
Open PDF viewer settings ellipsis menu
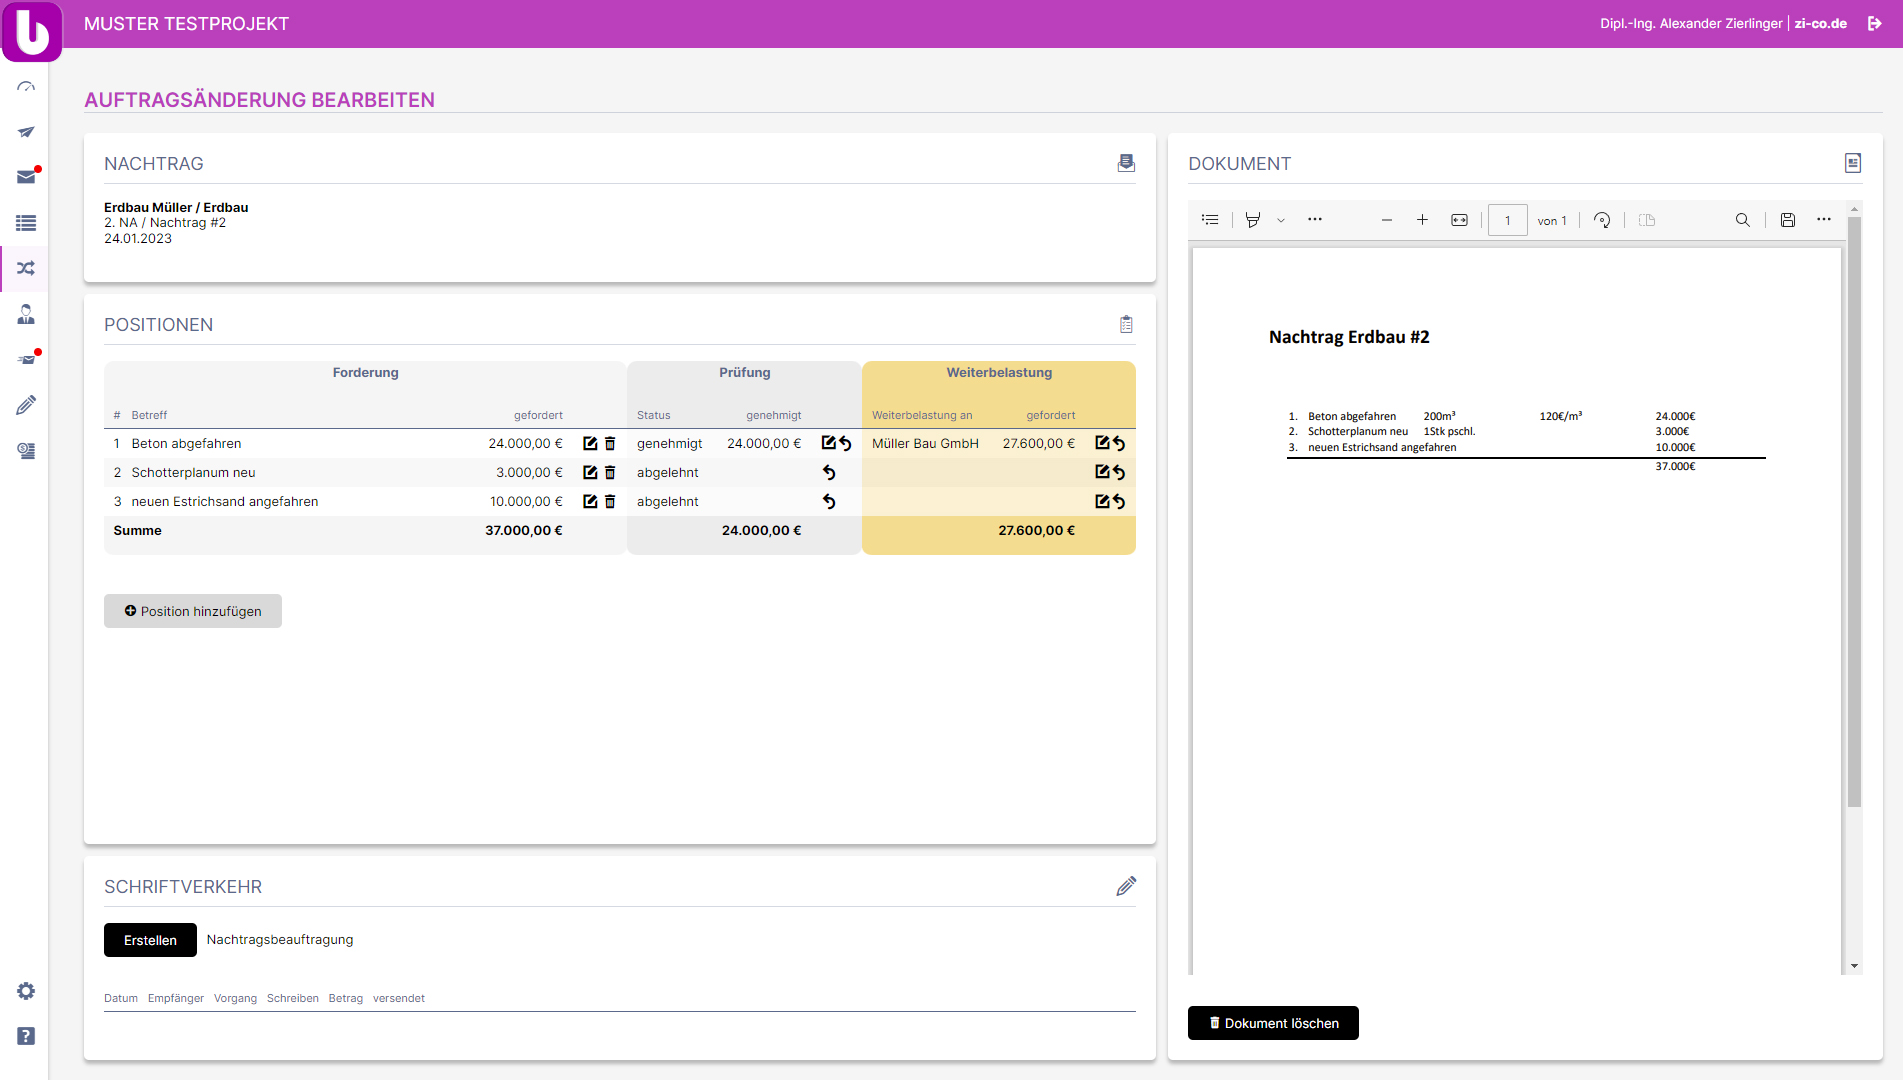[1824, 219]
